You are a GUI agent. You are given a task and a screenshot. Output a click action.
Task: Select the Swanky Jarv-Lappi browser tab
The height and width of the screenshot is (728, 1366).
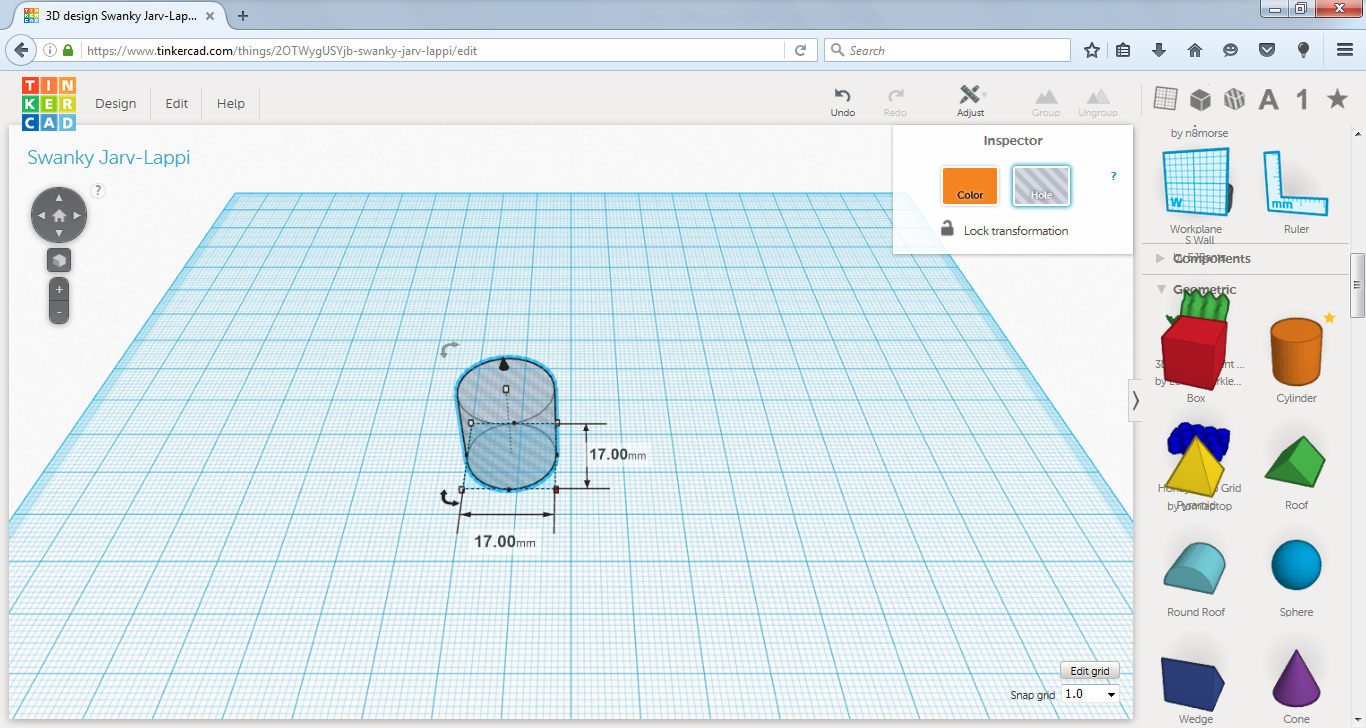point(121,16)
